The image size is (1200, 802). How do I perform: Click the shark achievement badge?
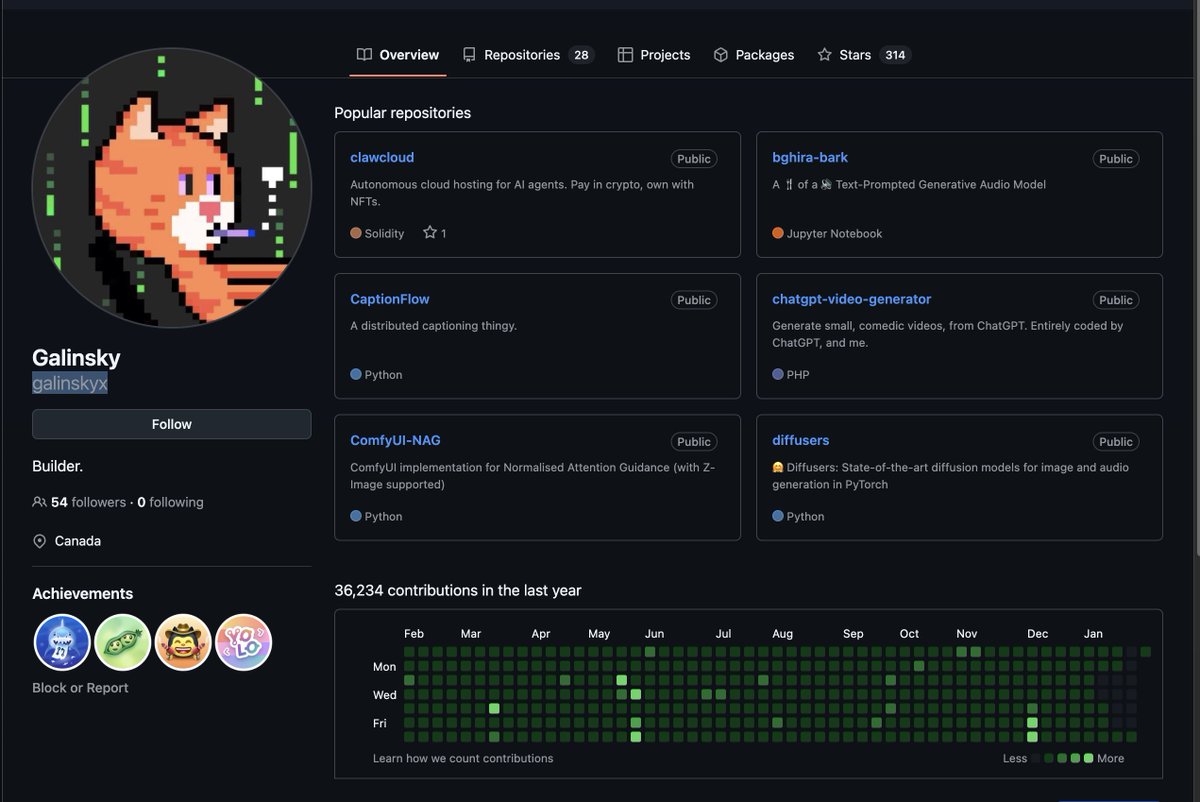[x=63, y=642]
